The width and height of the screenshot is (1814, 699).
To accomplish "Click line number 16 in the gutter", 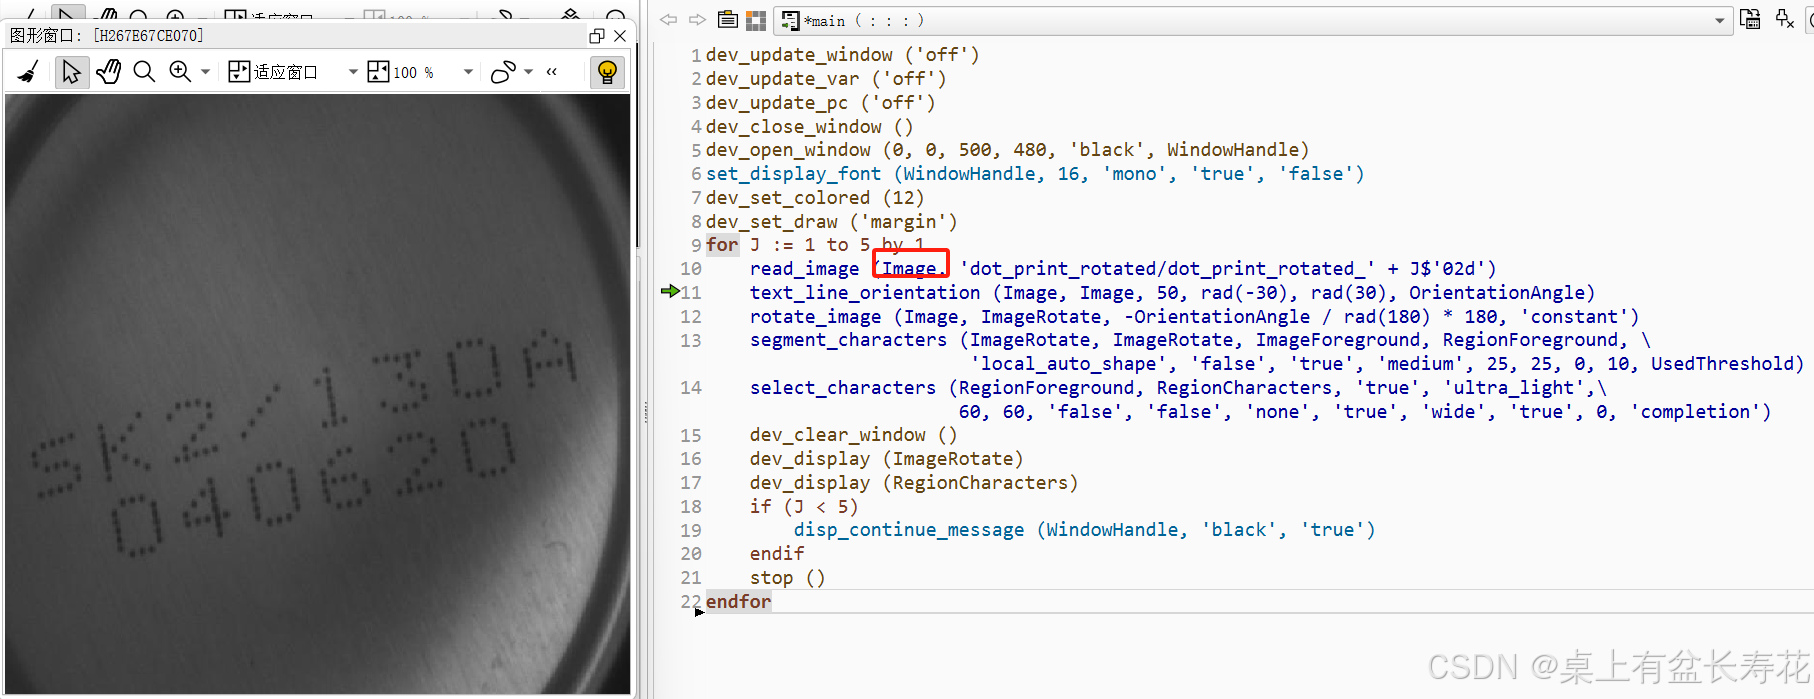I will [691, 459].
